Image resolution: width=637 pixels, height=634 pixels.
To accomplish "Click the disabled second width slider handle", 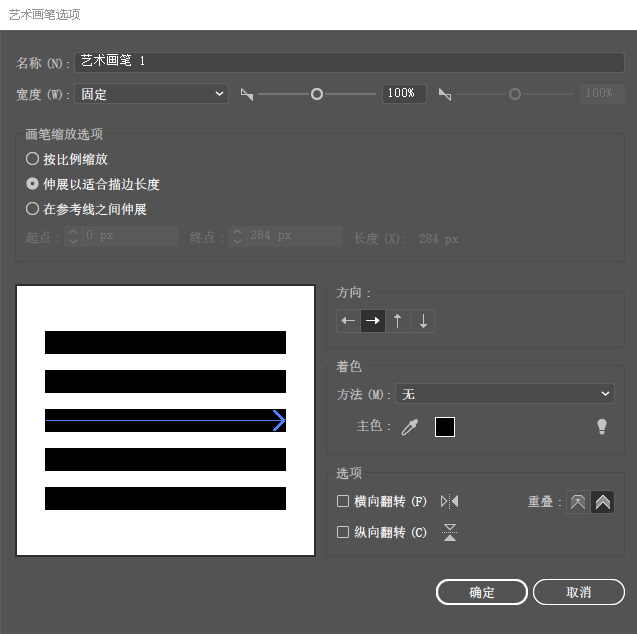I will pos(515,94).
